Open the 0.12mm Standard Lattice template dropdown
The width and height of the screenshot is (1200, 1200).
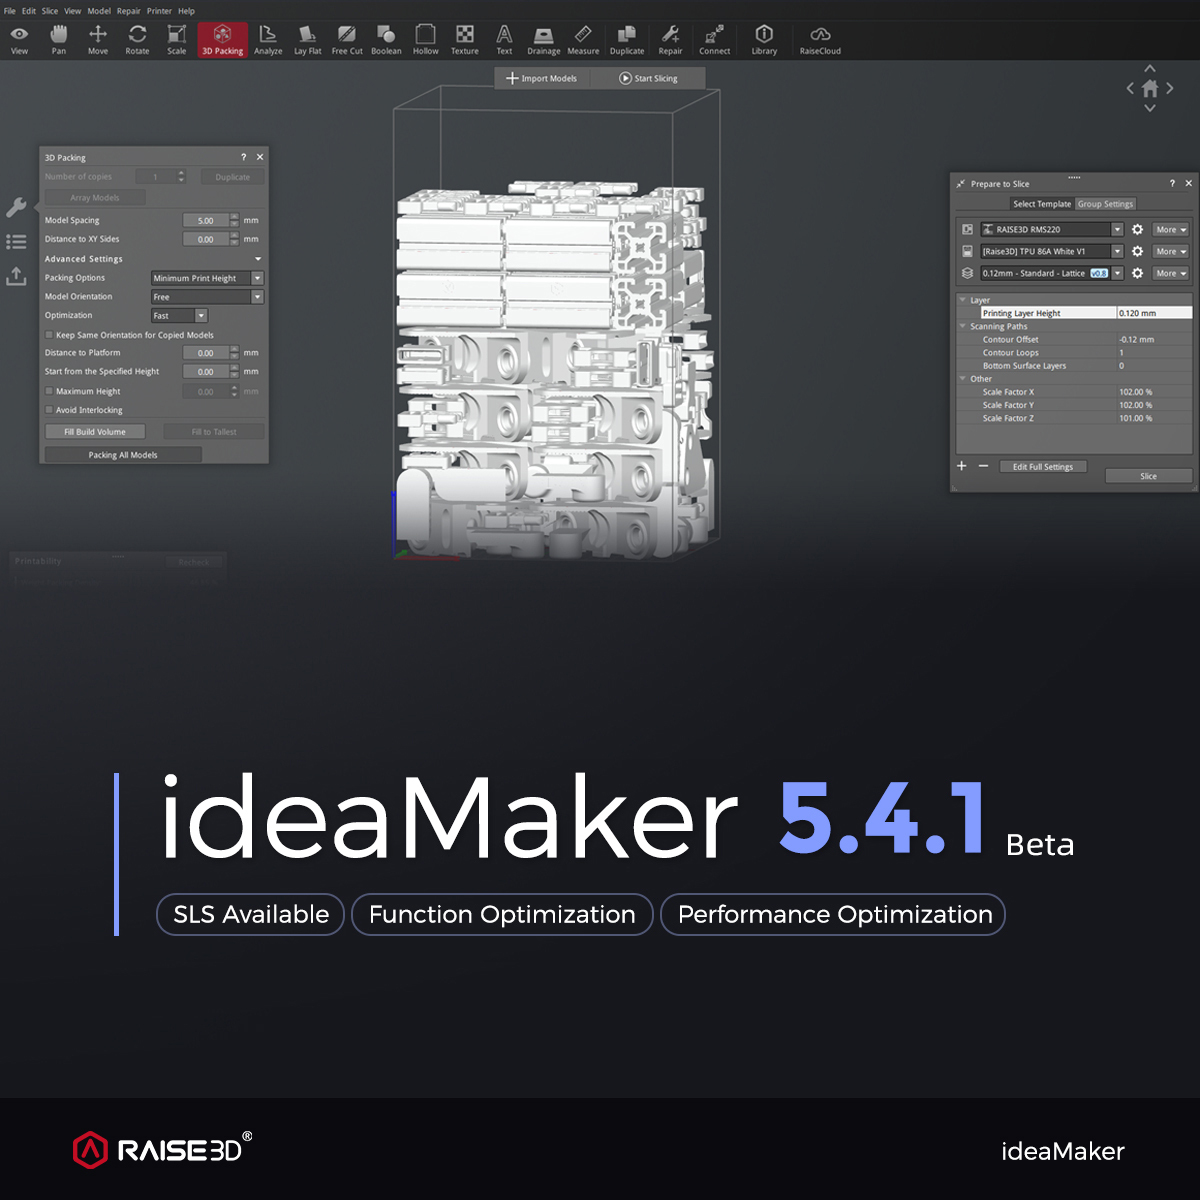[x=1052, y=273]
